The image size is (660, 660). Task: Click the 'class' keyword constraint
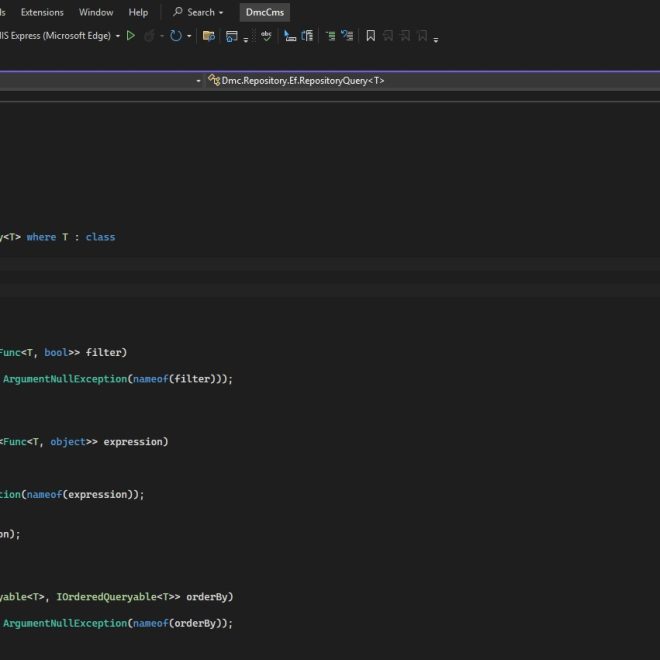click(100, 237)
